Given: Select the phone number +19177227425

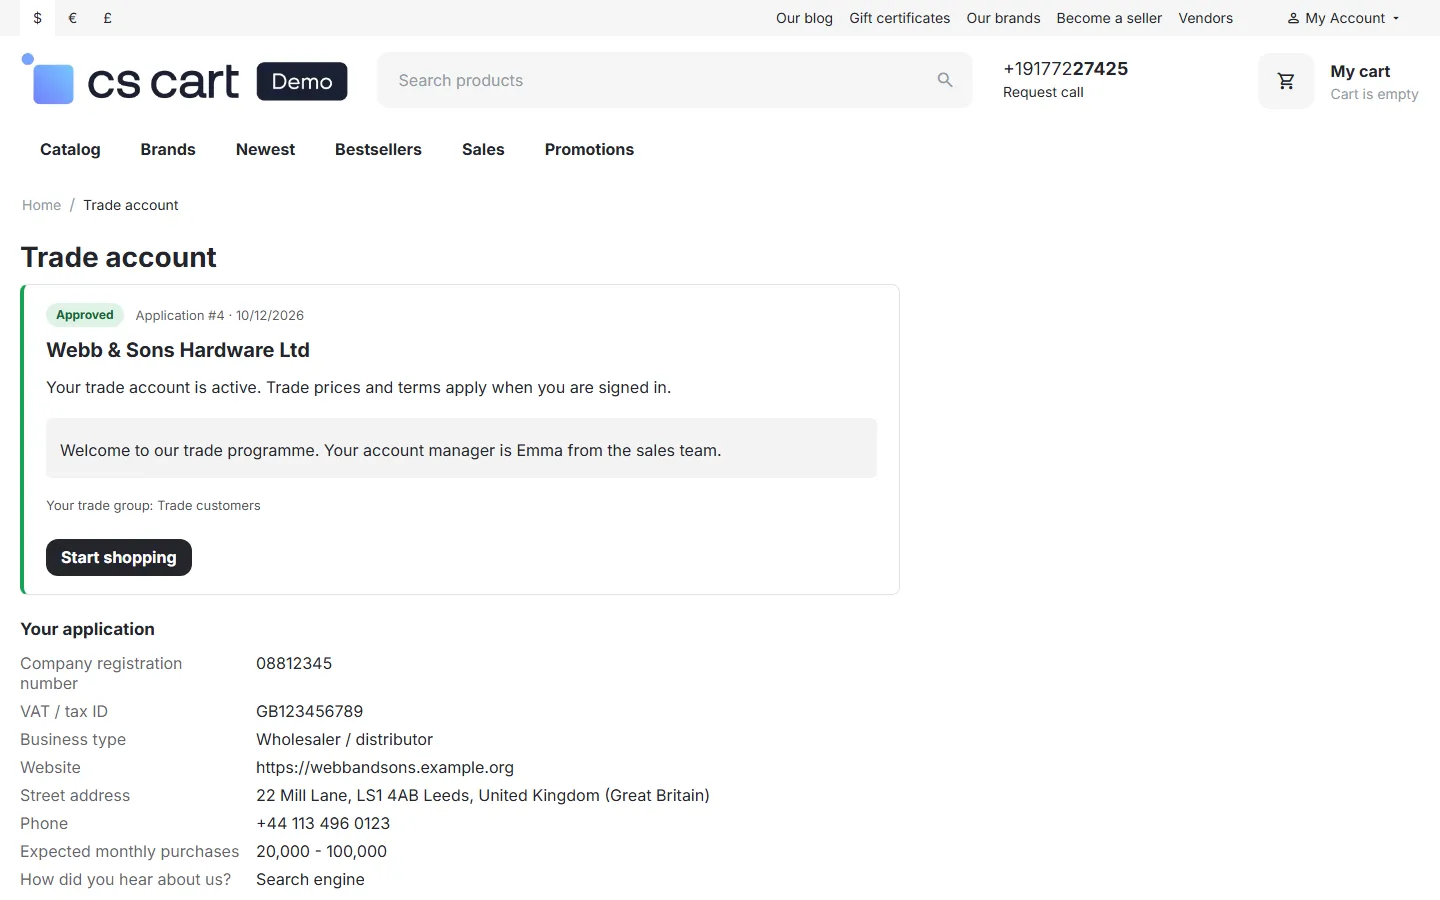Looking at the screenshot, I should (1065, 68).
